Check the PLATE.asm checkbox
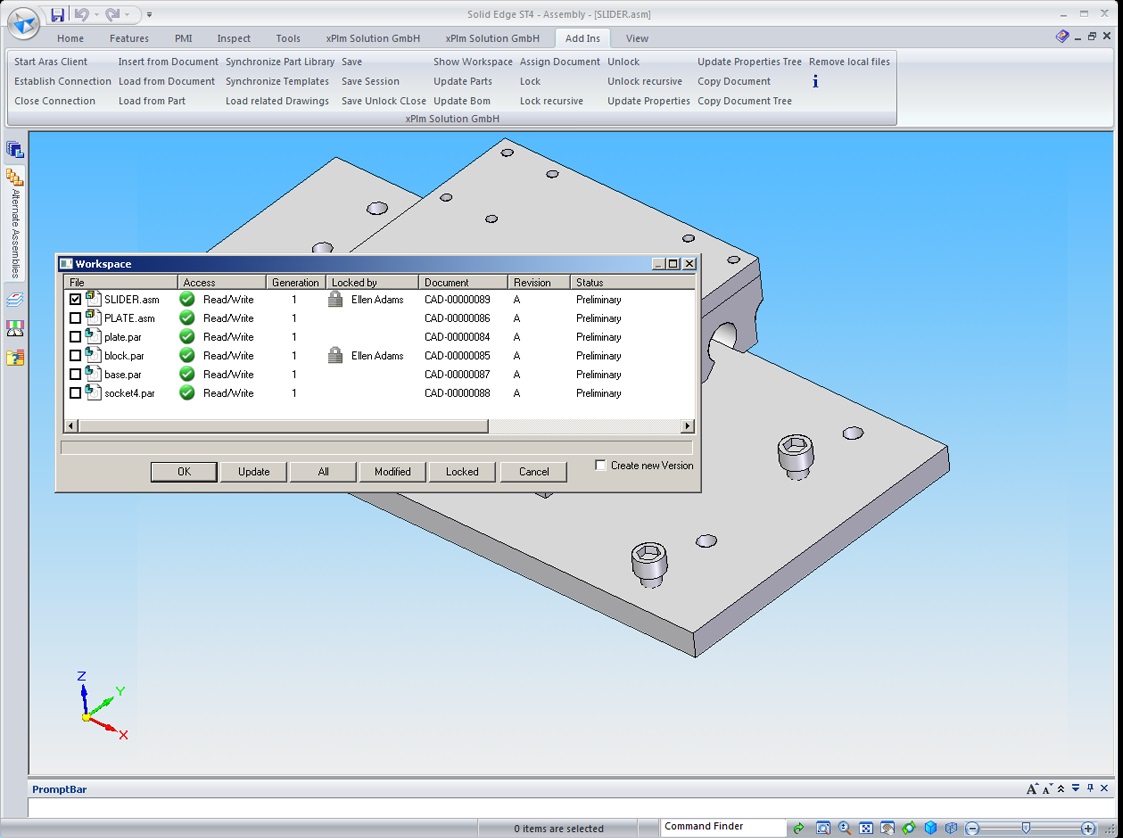This screenshot has height=838, width=1123. (75, 318)
